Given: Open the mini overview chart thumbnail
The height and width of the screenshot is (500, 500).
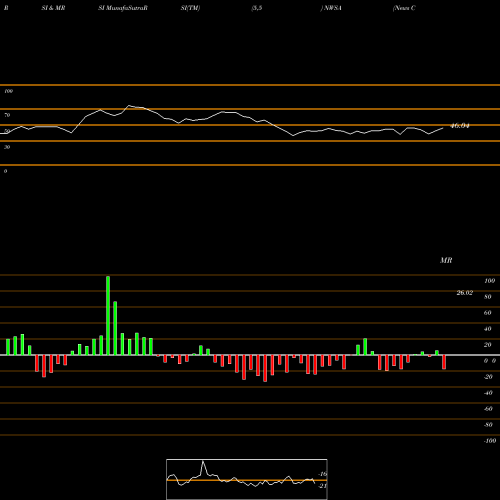Looking at the screenshot, I should [247, 479].
